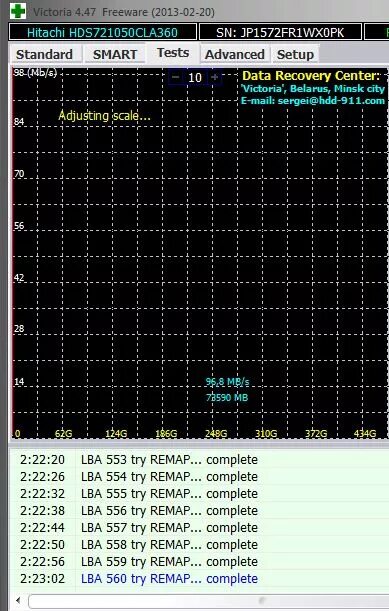Screen dimensions: 389x611
Task: Click the 2:22:20 log timestamp
Action: tap(42, 460)
